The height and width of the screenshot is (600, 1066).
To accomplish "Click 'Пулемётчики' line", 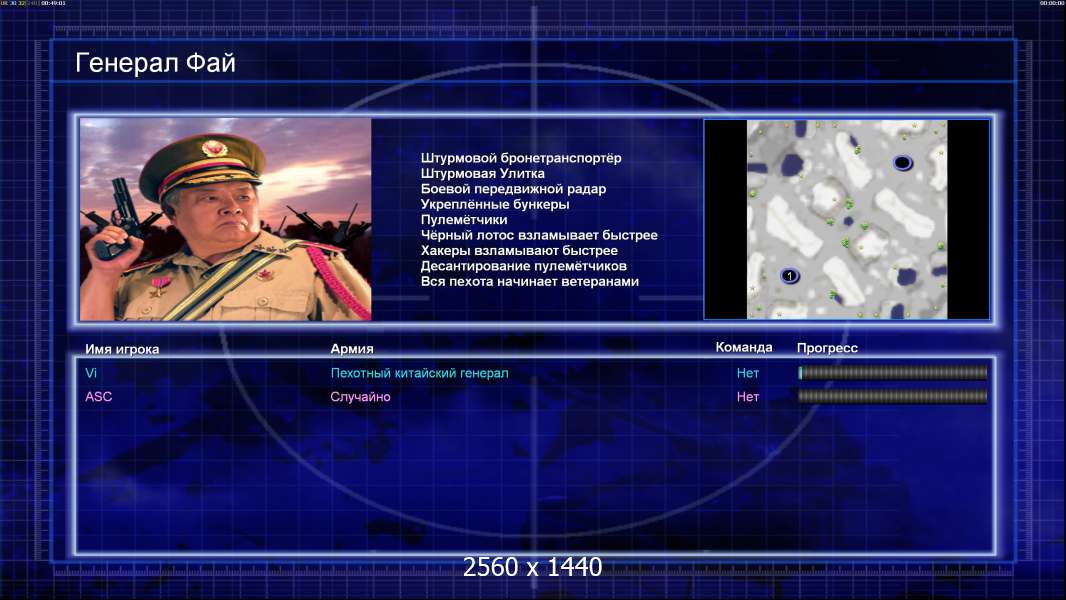I will [464, 219].
